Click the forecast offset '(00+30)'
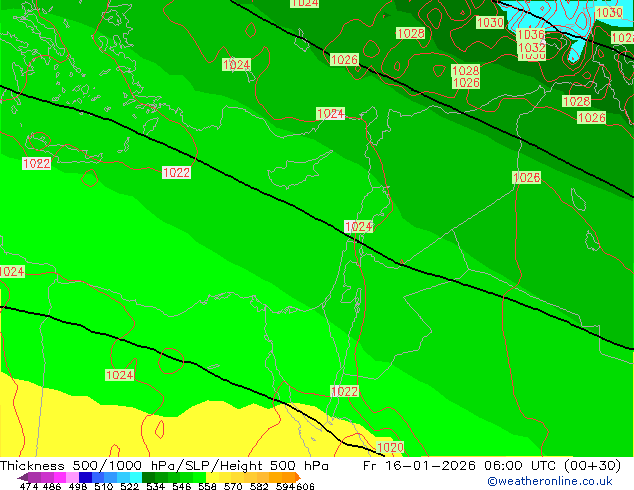 (x=592, y=466)
